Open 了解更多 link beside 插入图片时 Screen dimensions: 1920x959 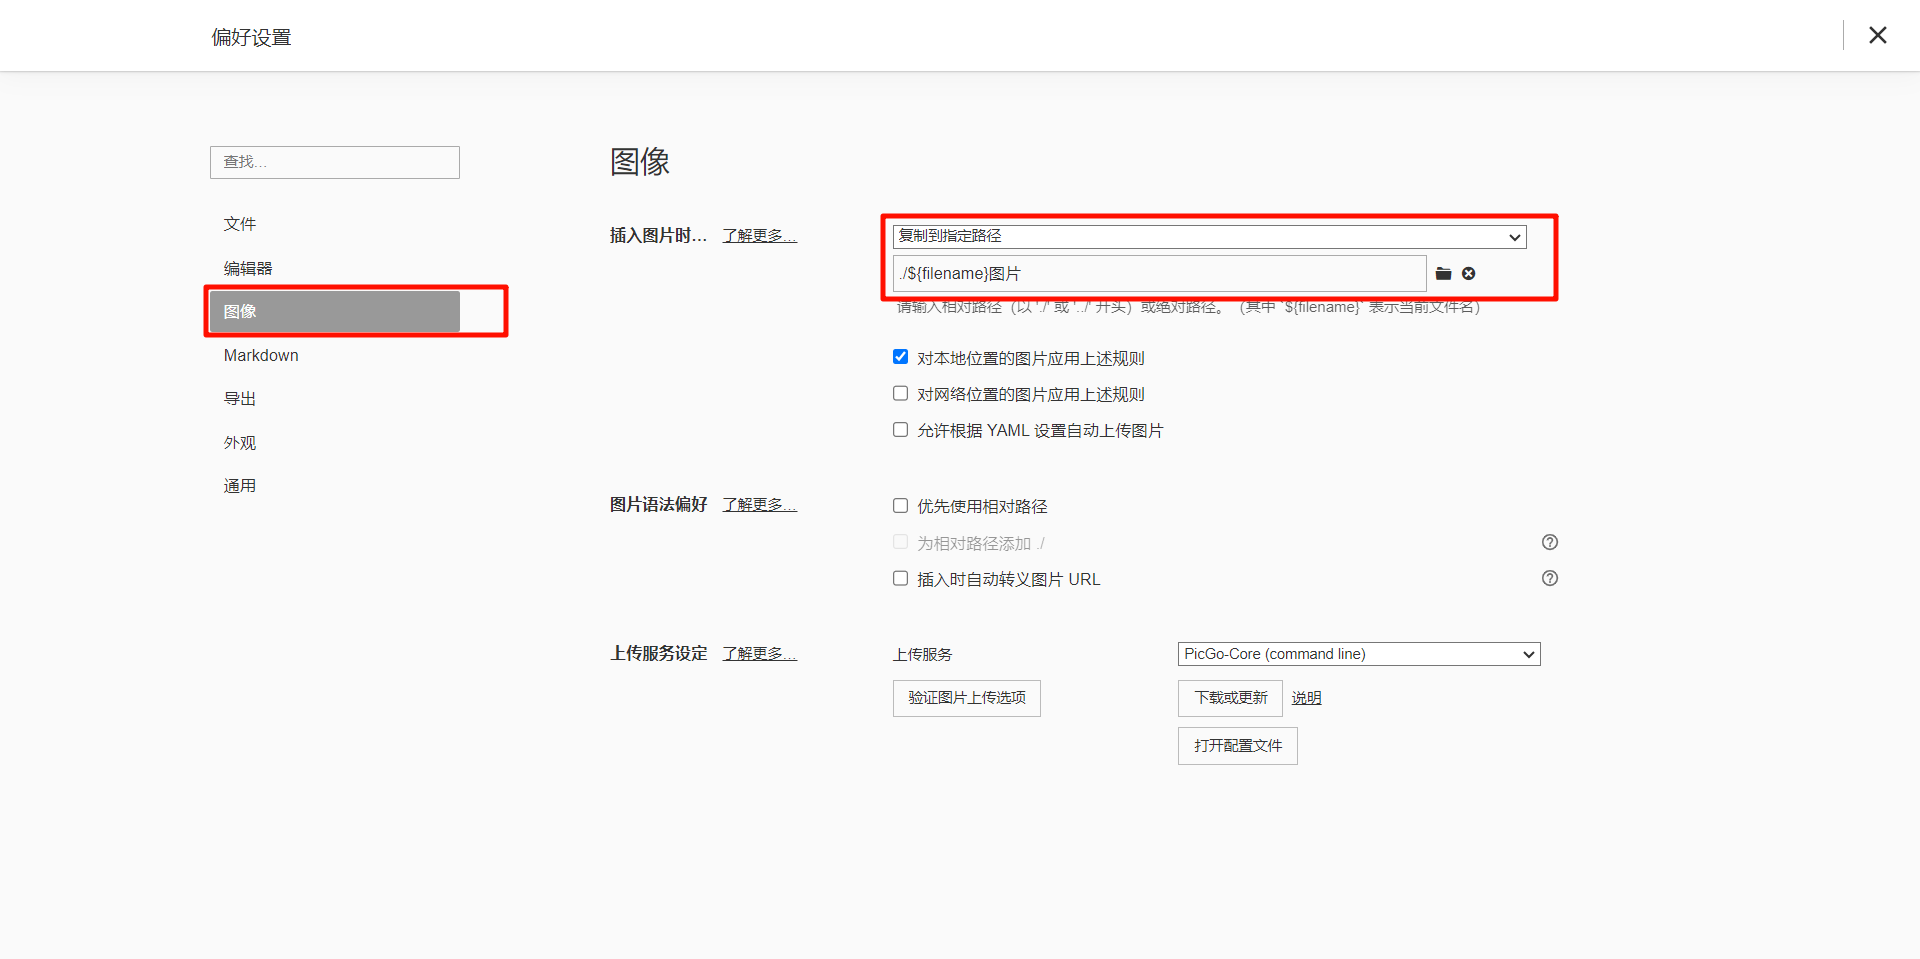click(x=760, y=236)
